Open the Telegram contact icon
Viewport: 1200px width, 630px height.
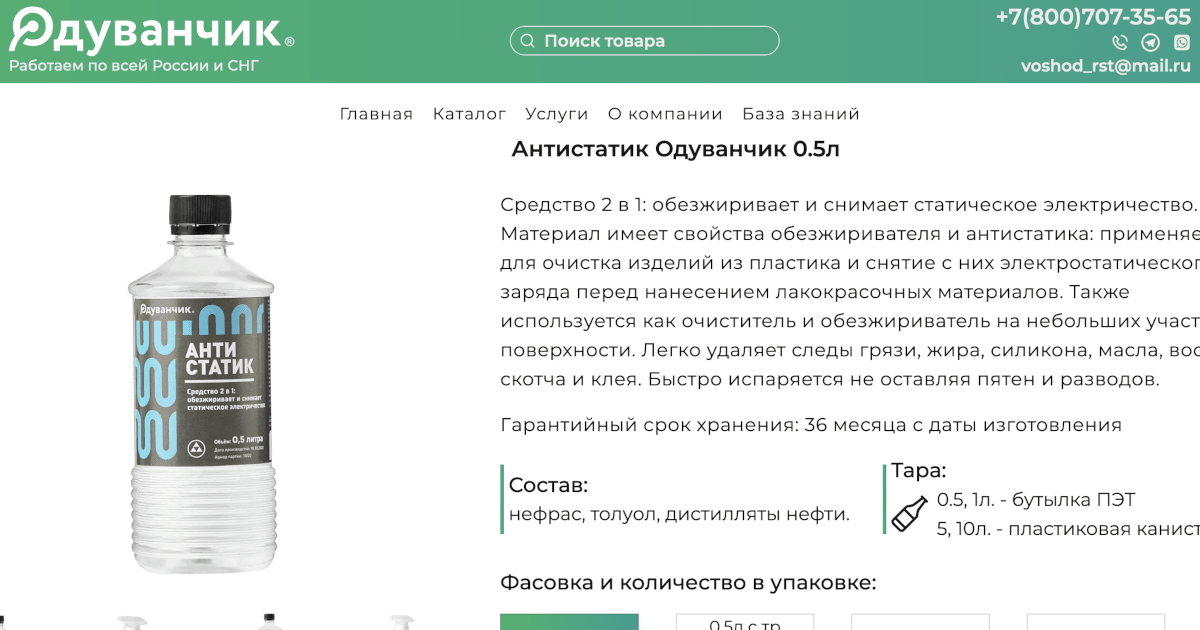pos(1151,43)
